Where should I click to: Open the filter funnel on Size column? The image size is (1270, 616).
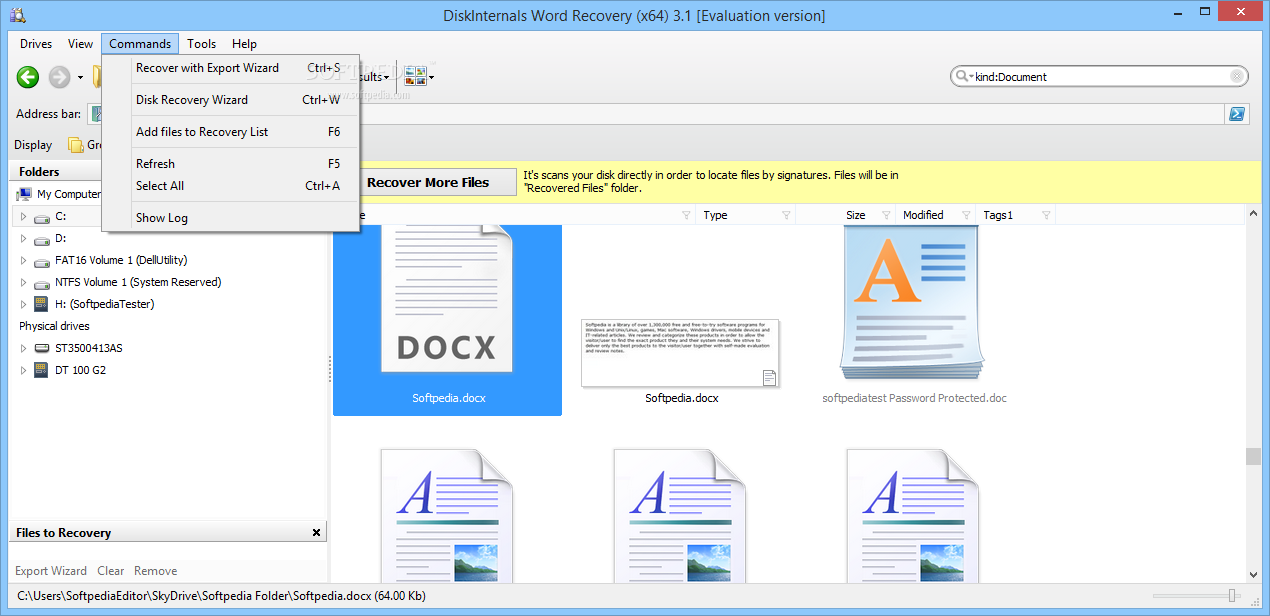click(x=885, y=215)
